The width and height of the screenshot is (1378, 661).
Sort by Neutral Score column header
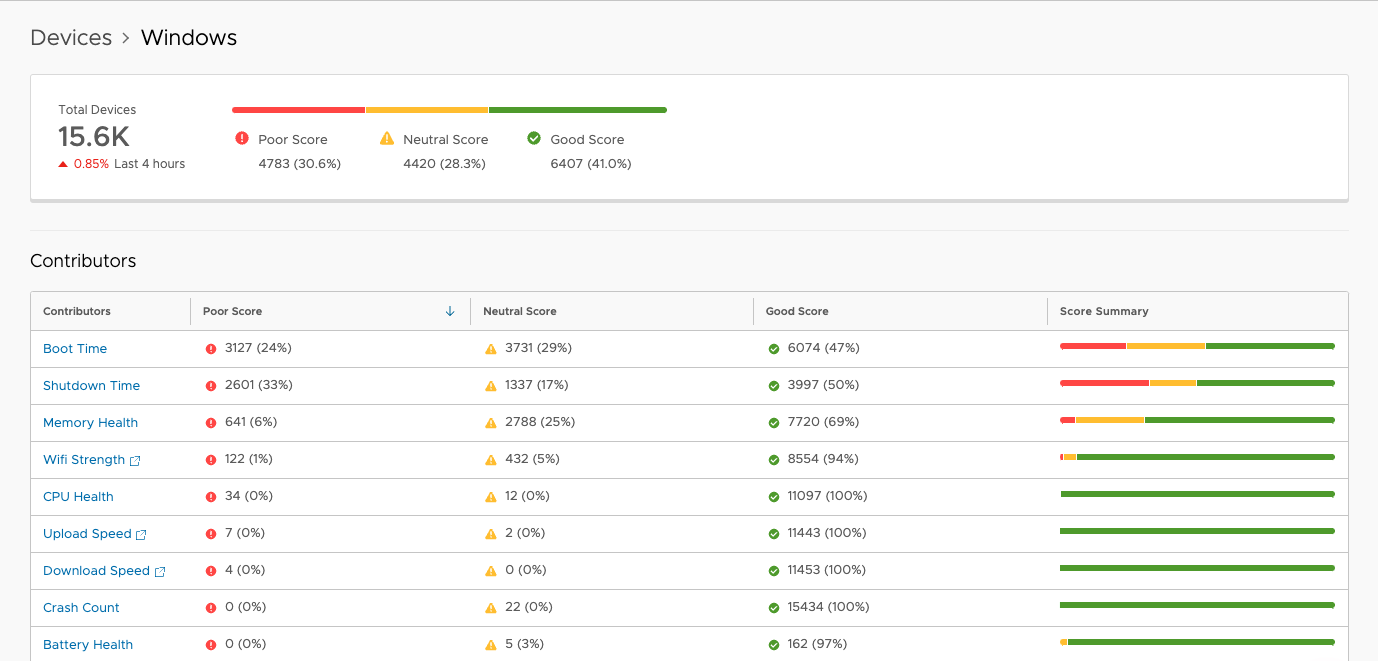(x=520, y=311)
